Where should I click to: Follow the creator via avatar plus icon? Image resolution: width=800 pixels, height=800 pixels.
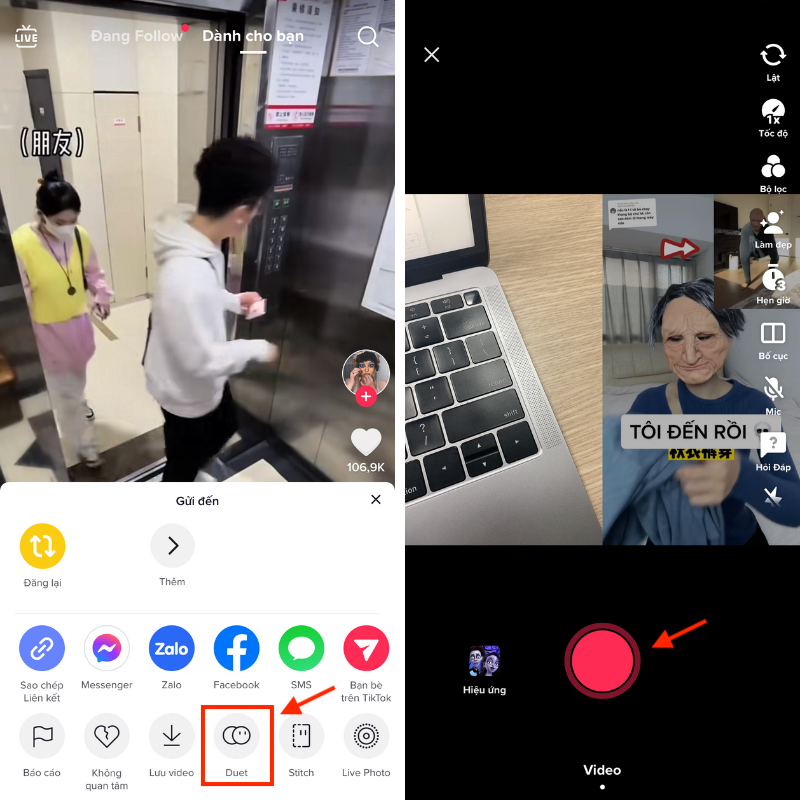(x=366, y=396)
